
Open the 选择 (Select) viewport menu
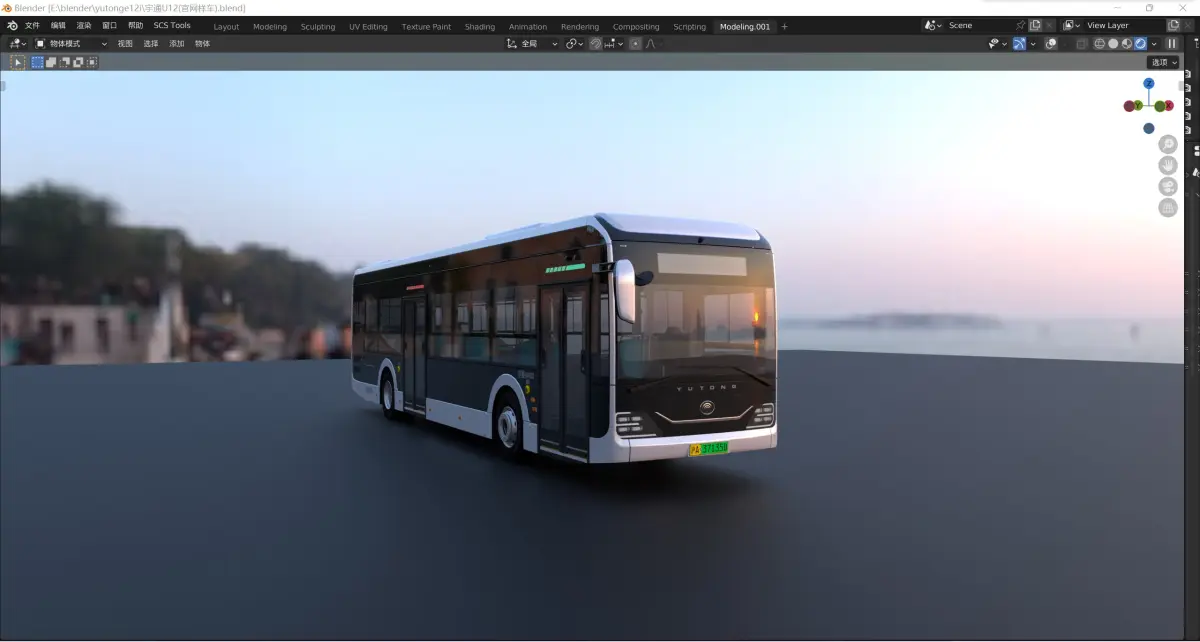coord(151,44)
